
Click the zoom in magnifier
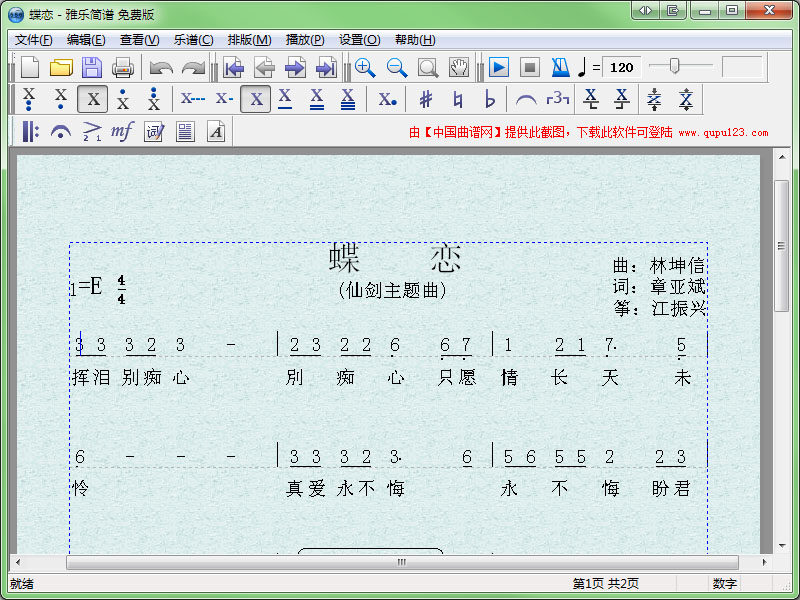point(365,68)
